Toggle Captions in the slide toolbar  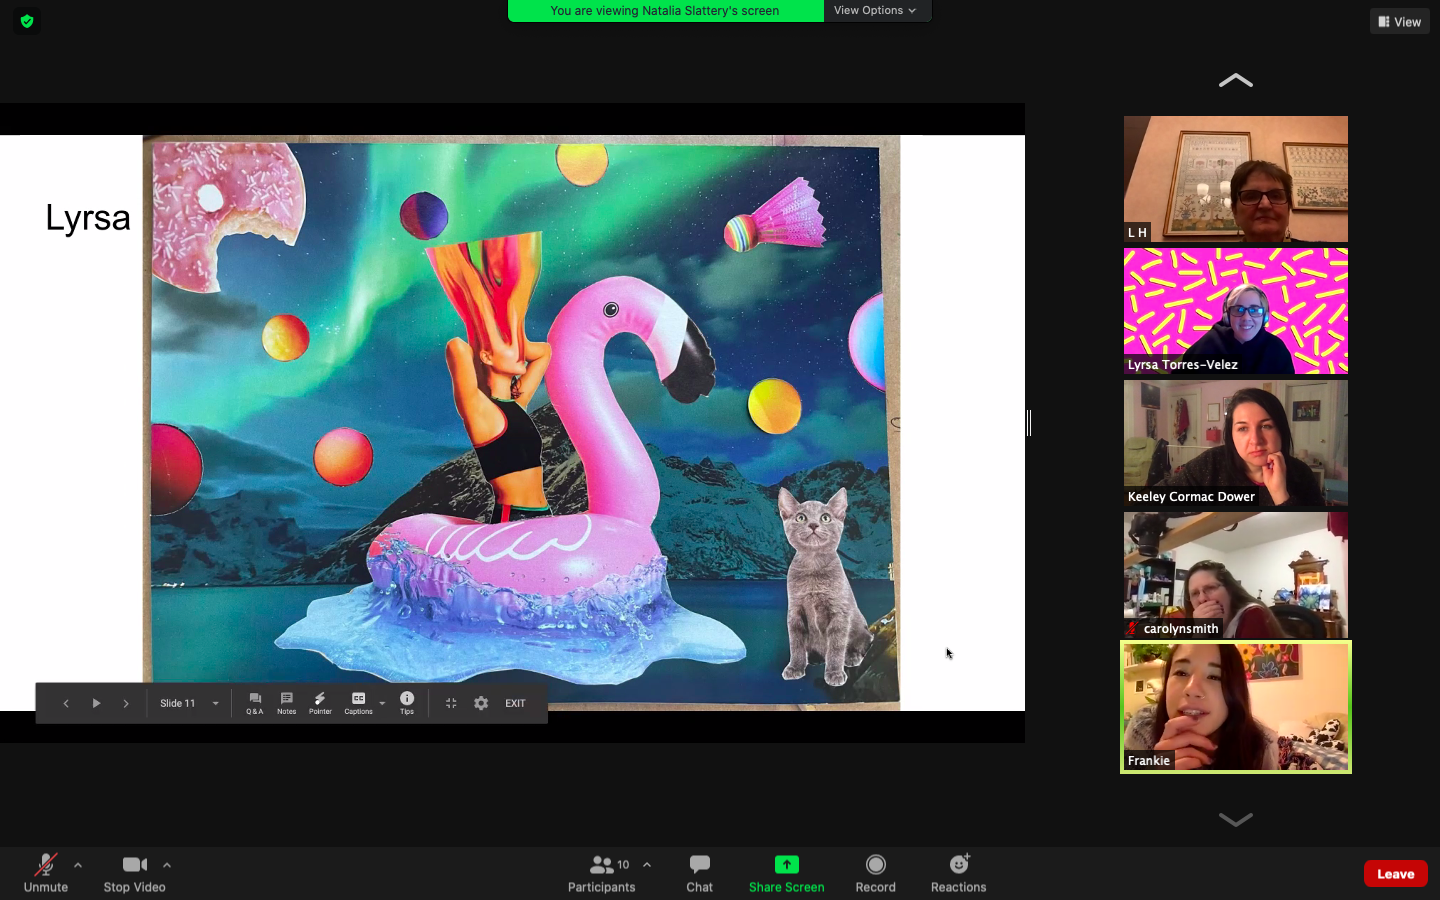(x=358, y=703)
